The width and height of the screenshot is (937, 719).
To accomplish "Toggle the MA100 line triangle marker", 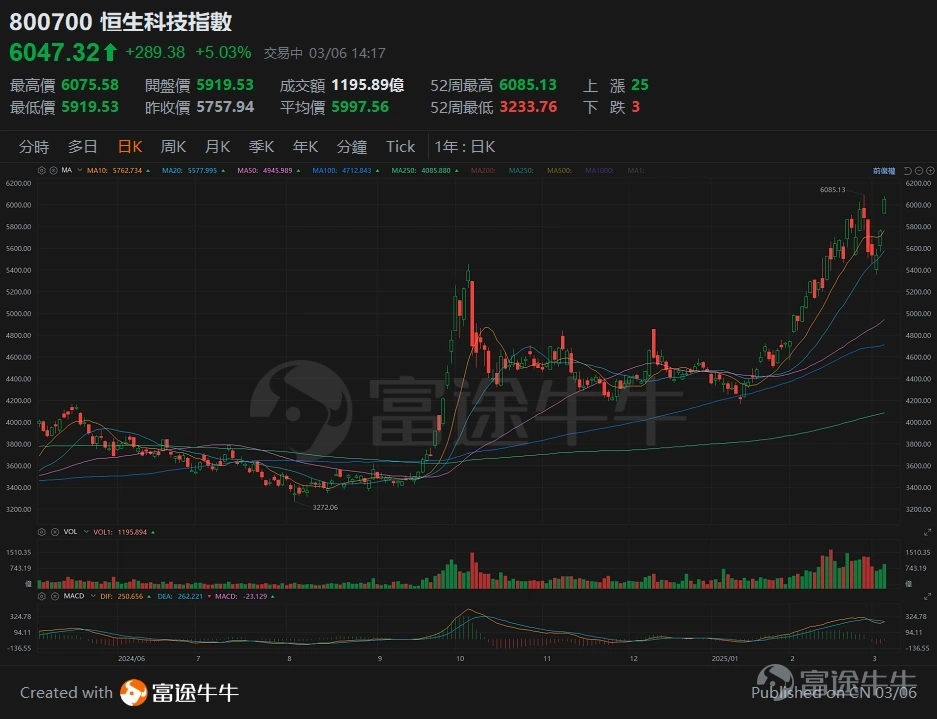I will 378,171.
